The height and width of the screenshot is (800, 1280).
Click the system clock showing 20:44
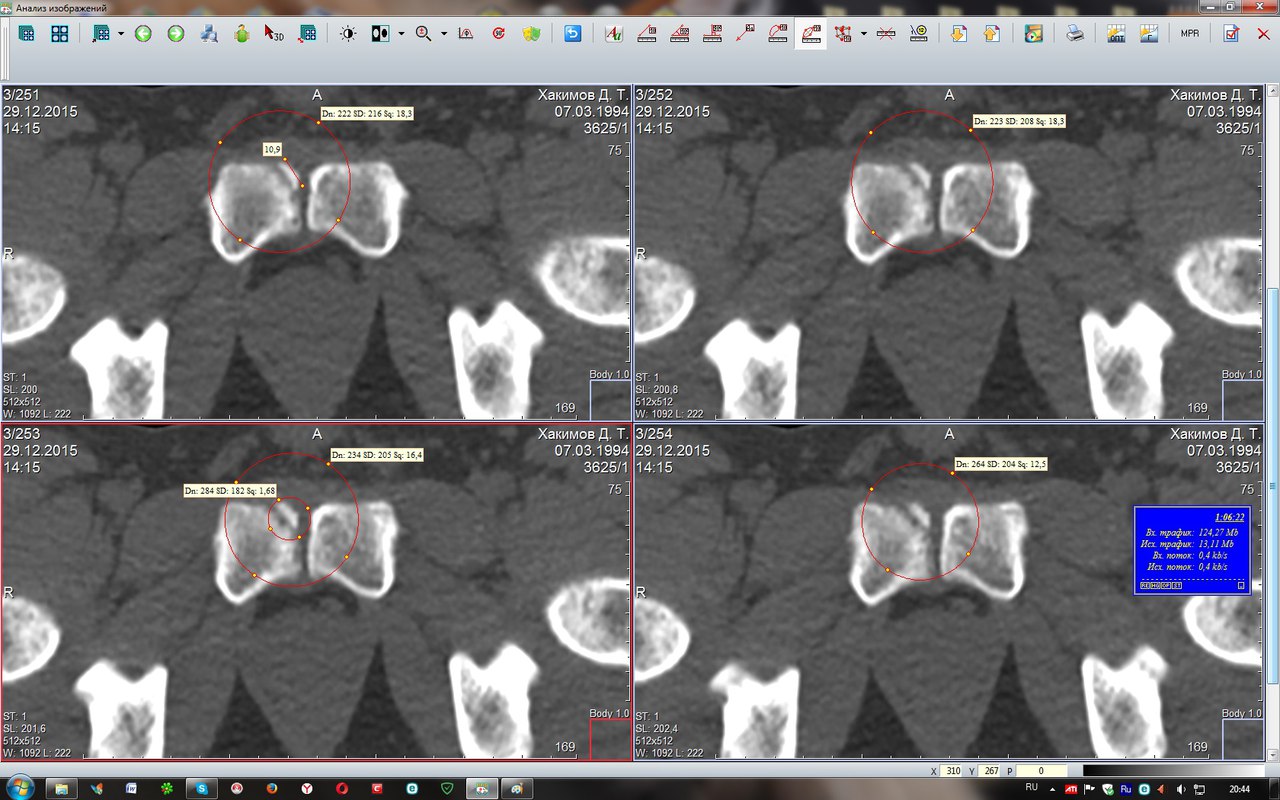[x=1240, y=789]
